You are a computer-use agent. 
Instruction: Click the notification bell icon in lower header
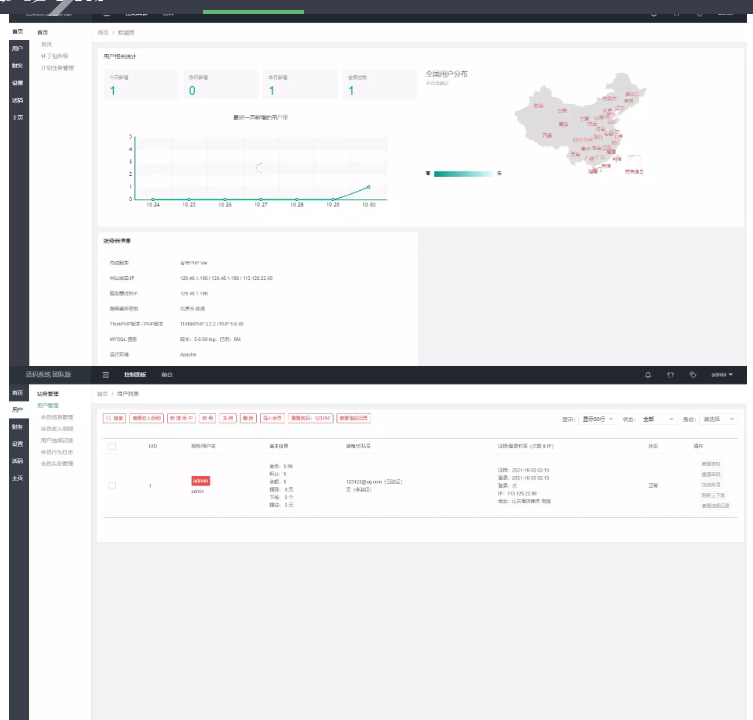(648, 375)
